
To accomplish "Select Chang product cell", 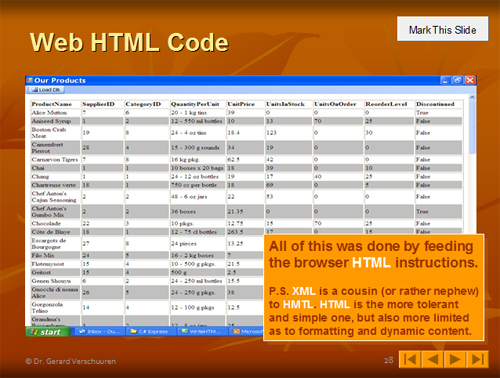I will (x=55, y=176).
